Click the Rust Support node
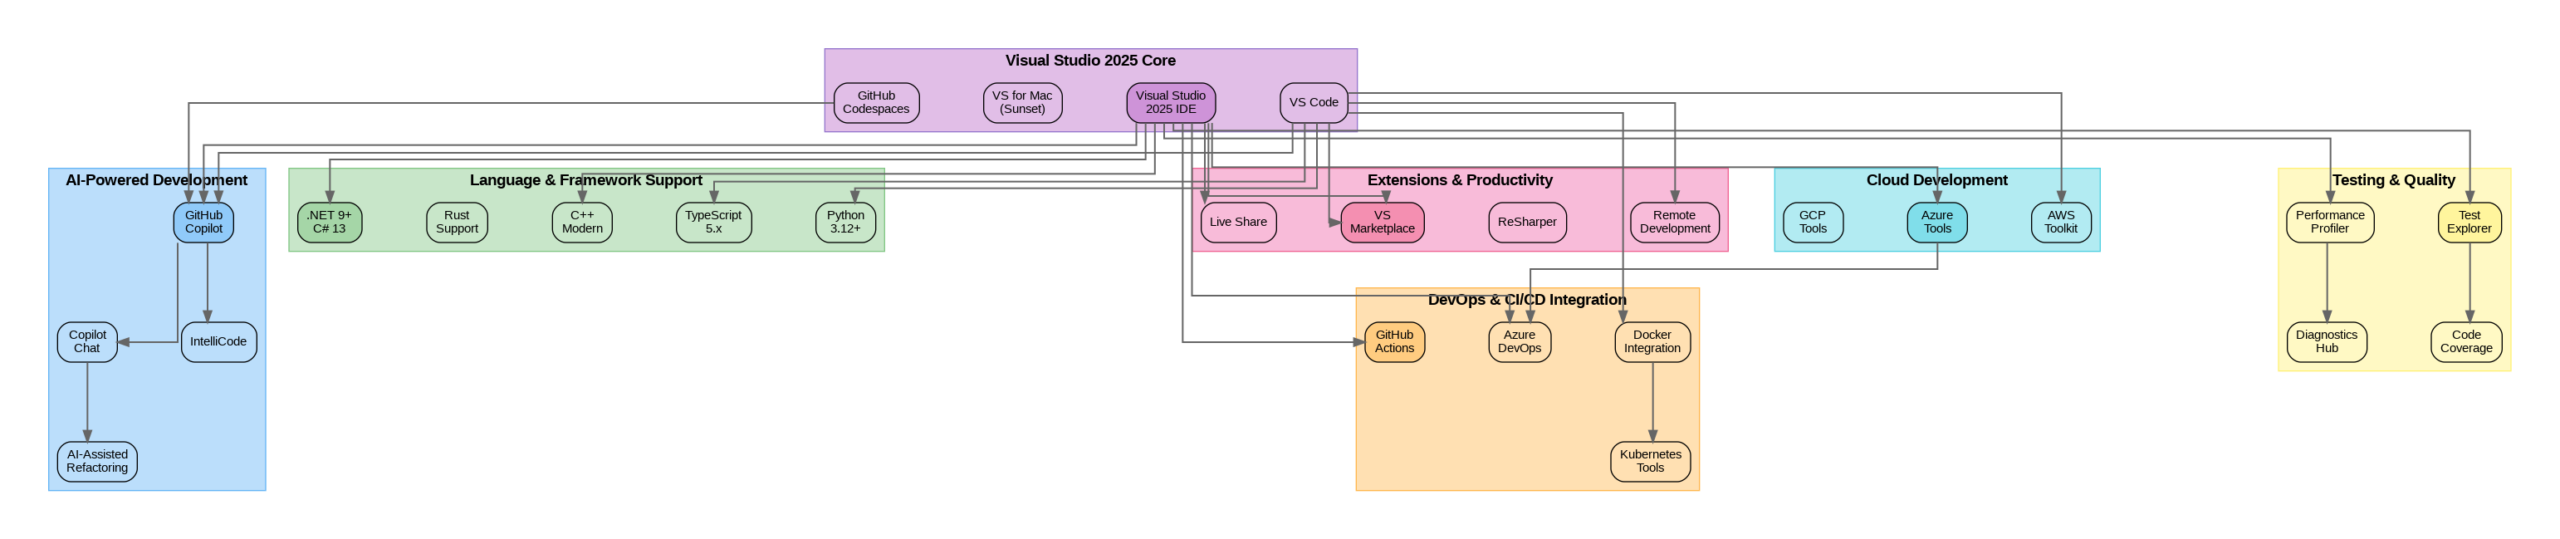Viewport: 2560px width, 539px height. 456,222
